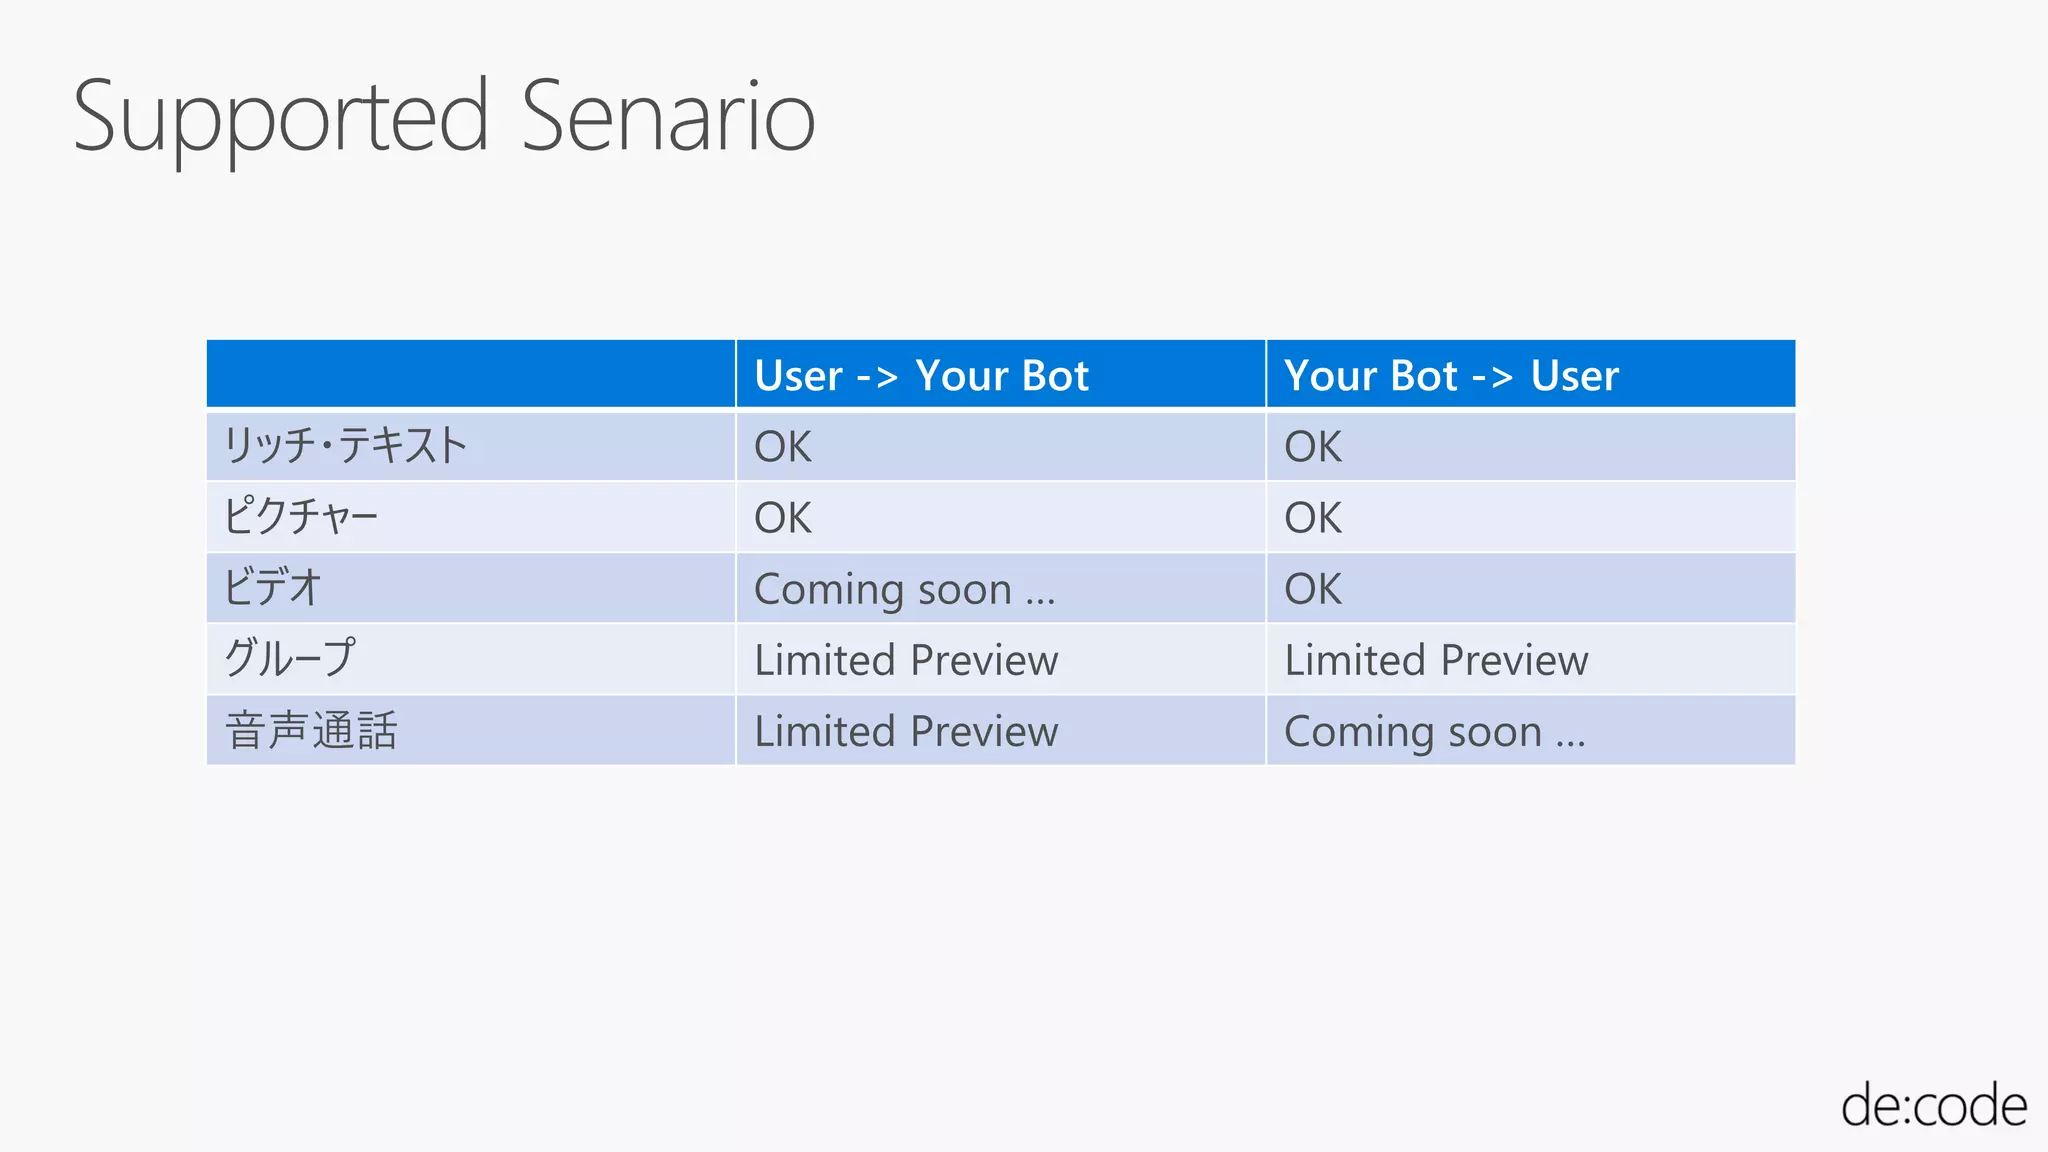The width and height of the screenshot is (2048, 1152).
Task: Click the 'リッチ・テキスト' row label
Action: (x=345, y=446)
